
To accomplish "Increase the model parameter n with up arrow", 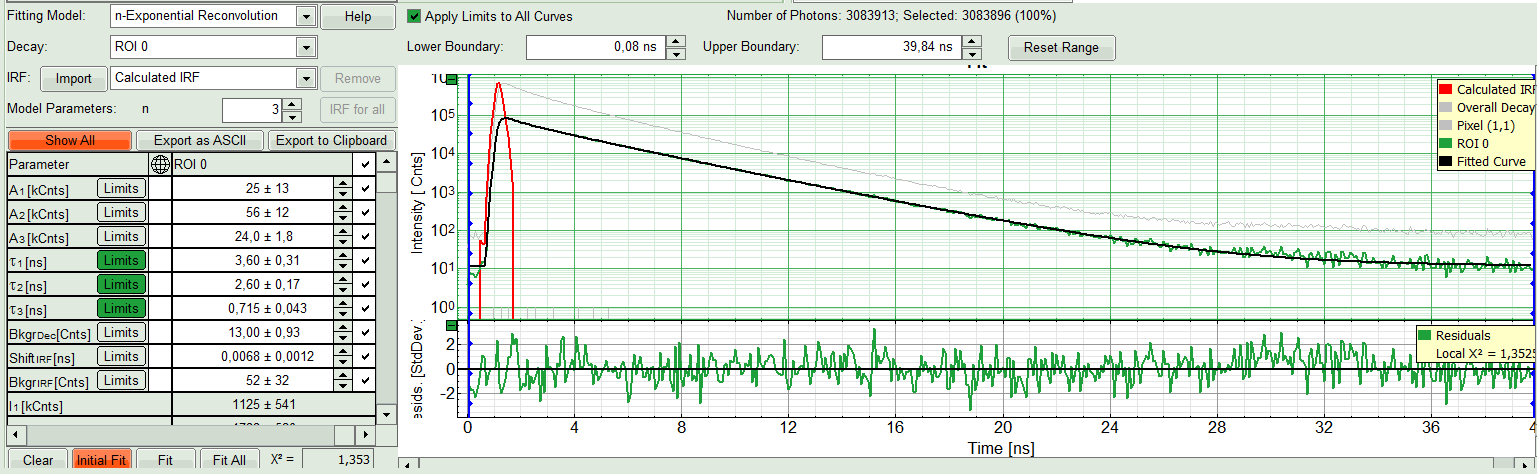I will click(292, 104).
